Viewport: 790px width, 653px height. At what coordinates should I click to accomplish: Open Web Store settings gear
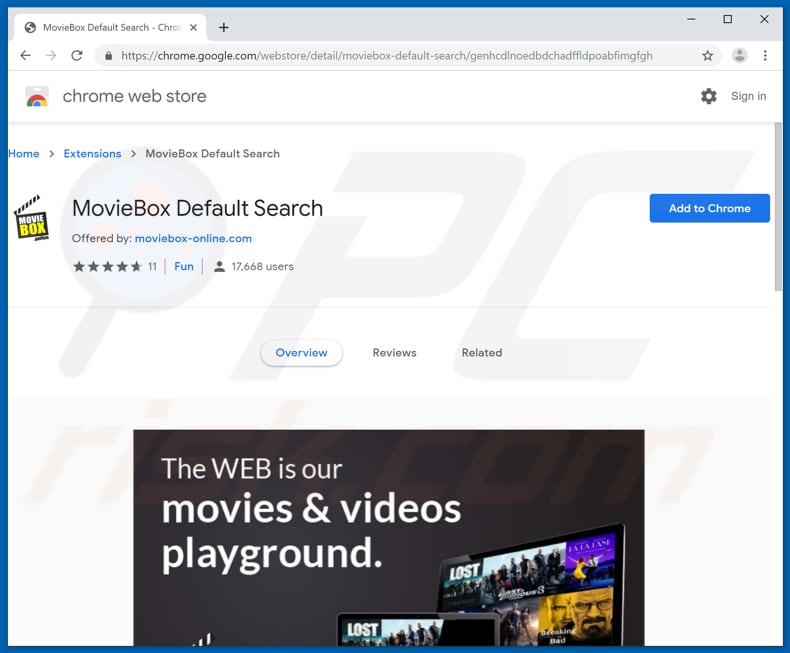coord(708,96)
